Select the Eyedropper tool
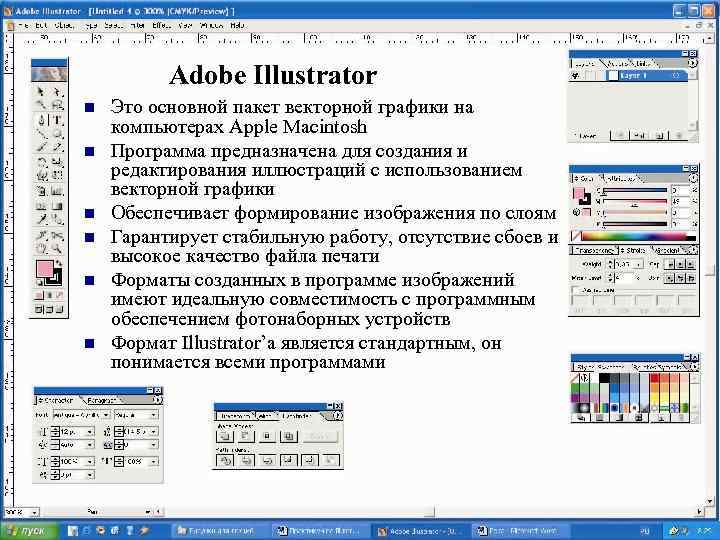The image size is (720, 540). point(41,220)
